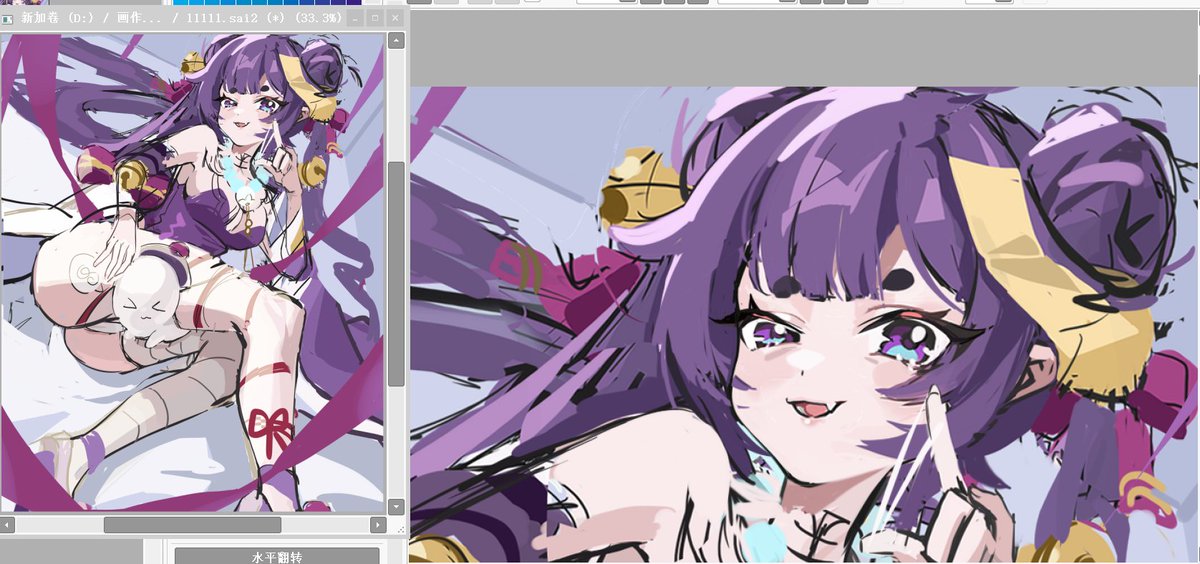Click the vertical scrollbar thumb of 11111.sai2 window
The height and width of the screenshot is (564, 1200).
[x=396, y=274]
